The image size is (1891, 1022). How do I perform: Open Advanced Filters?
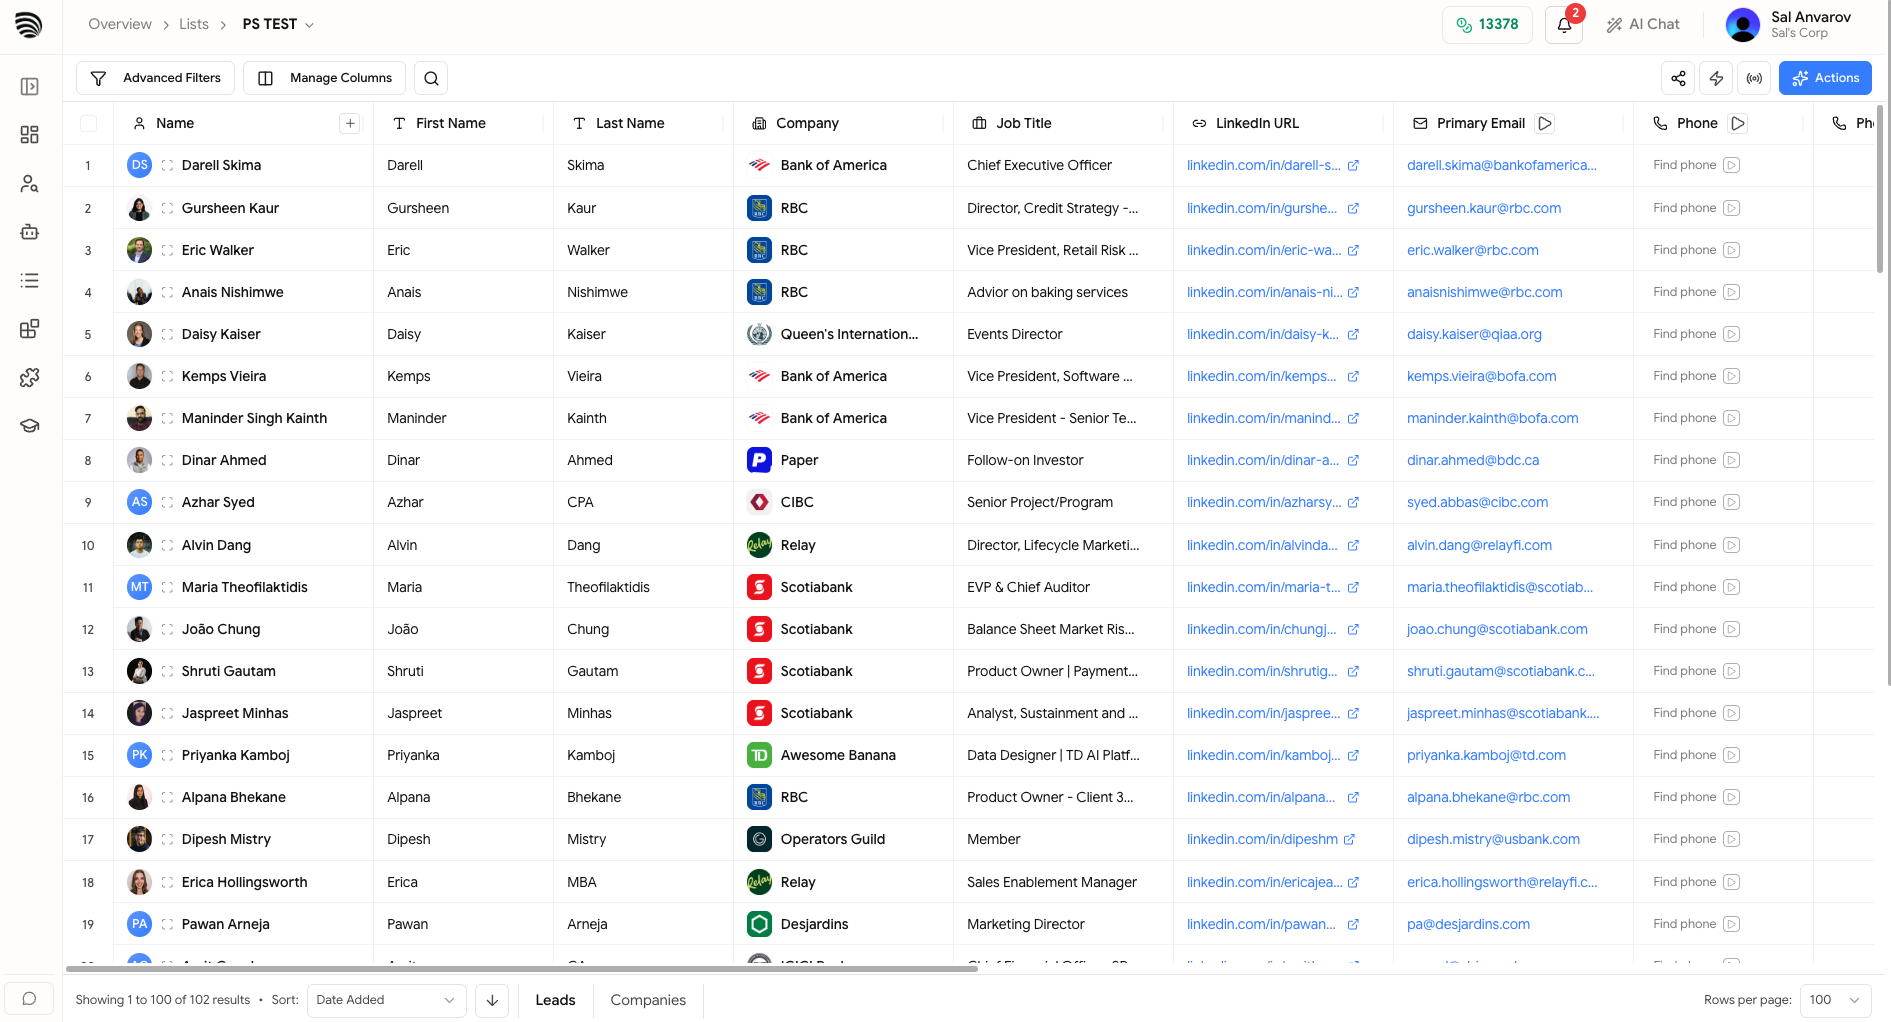(x=156, y=78)
